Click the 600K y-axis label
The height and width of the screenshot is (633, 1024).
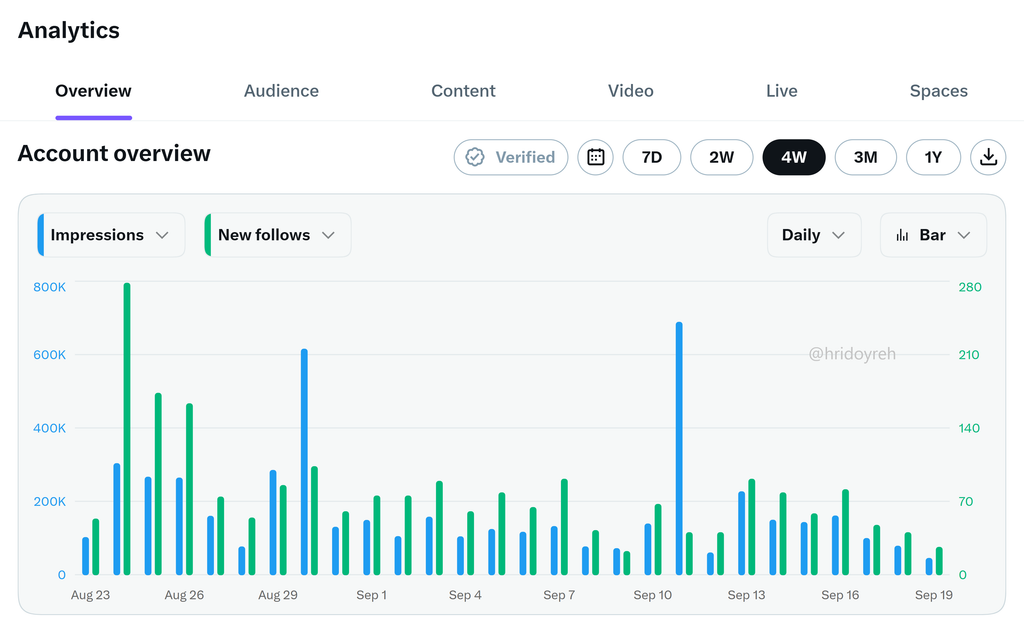pyautogui.click(x=50, y=355)
